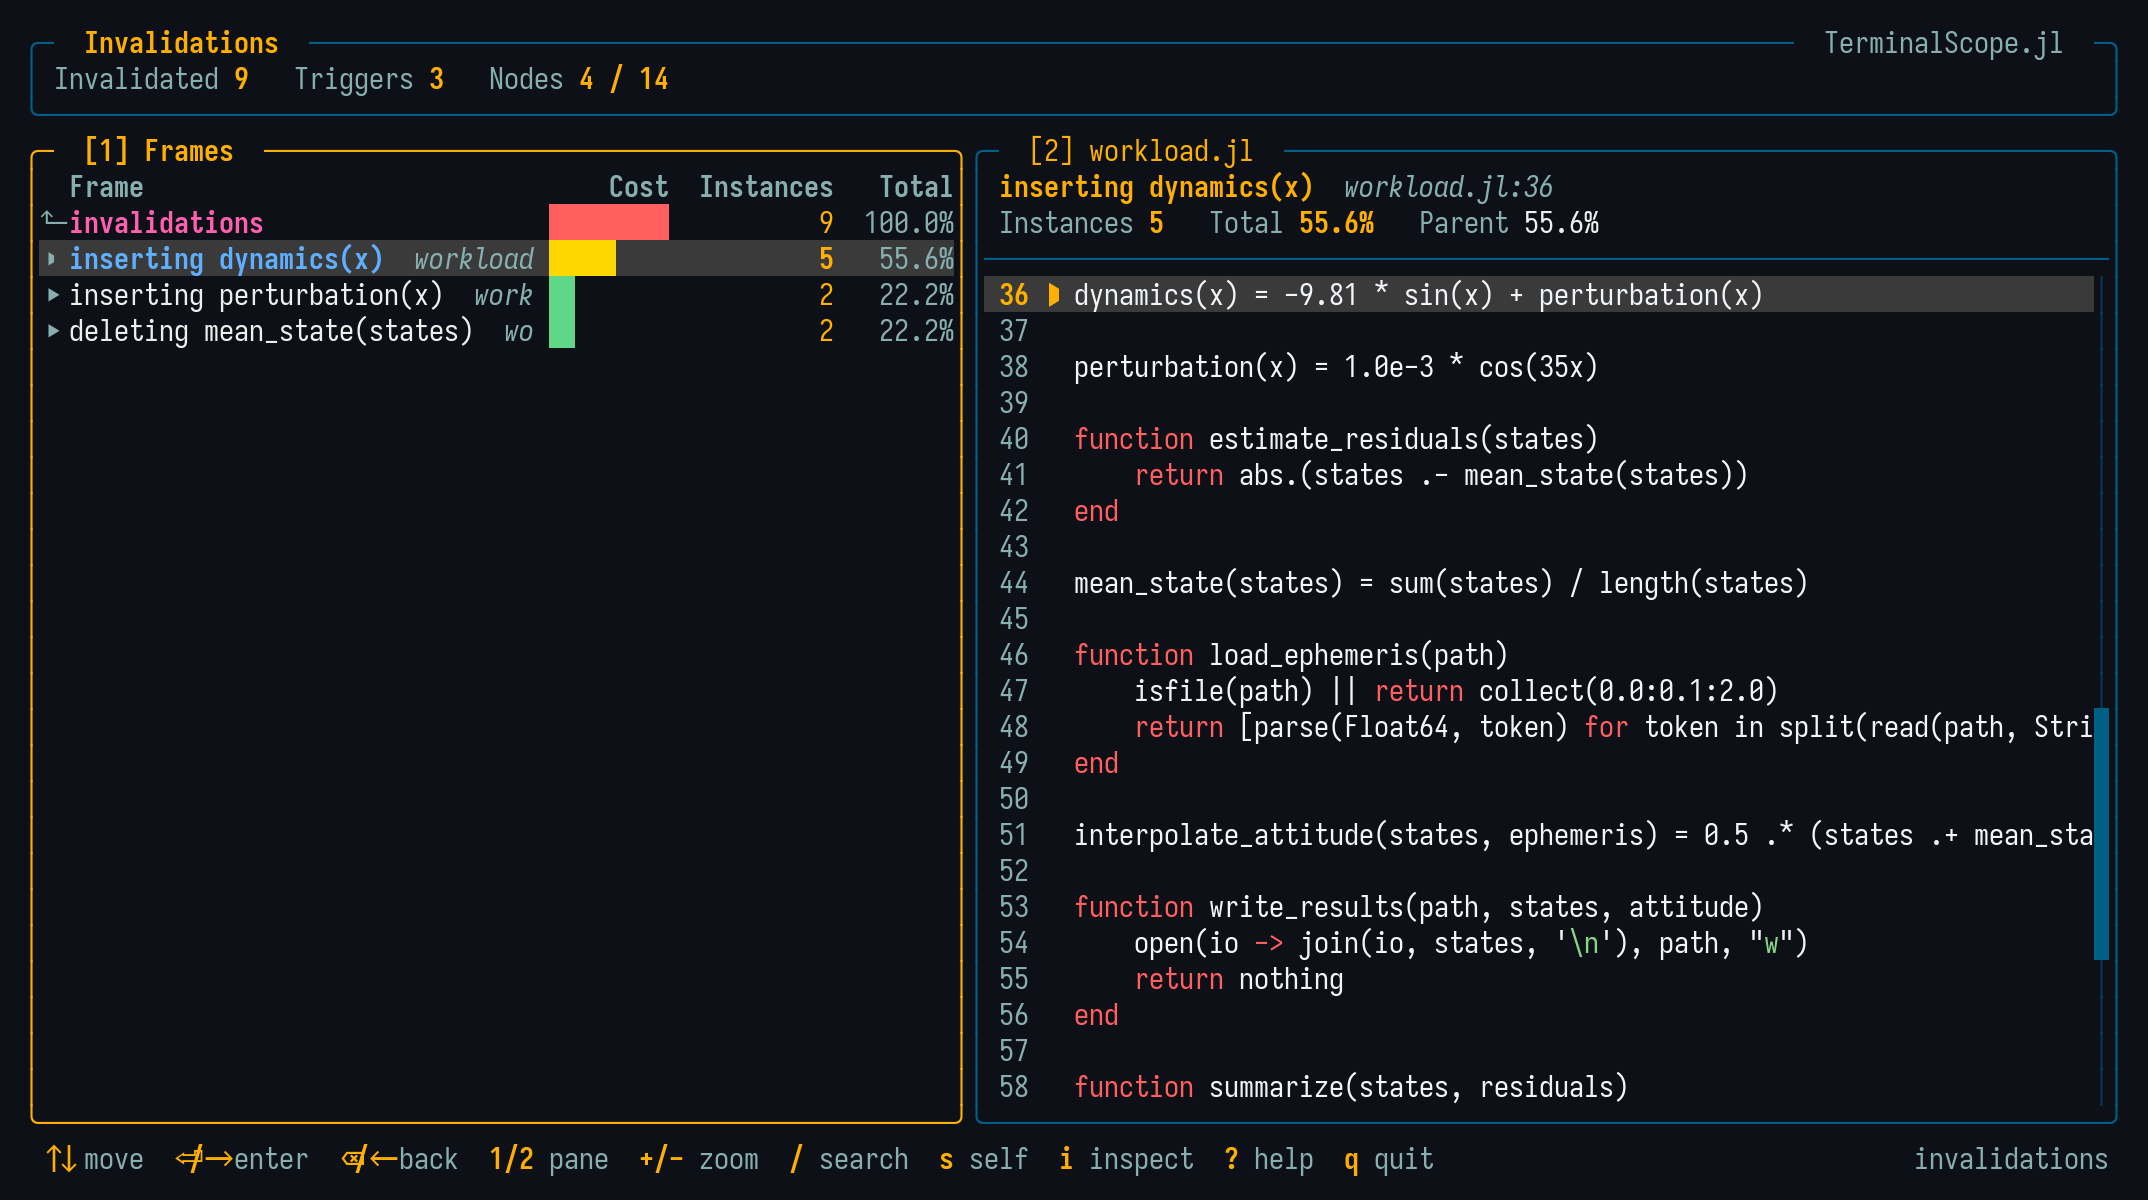Click line 40 function estimate_residuals
The height and width of the screenshot is (1200, 2148).
point(1336,439)
